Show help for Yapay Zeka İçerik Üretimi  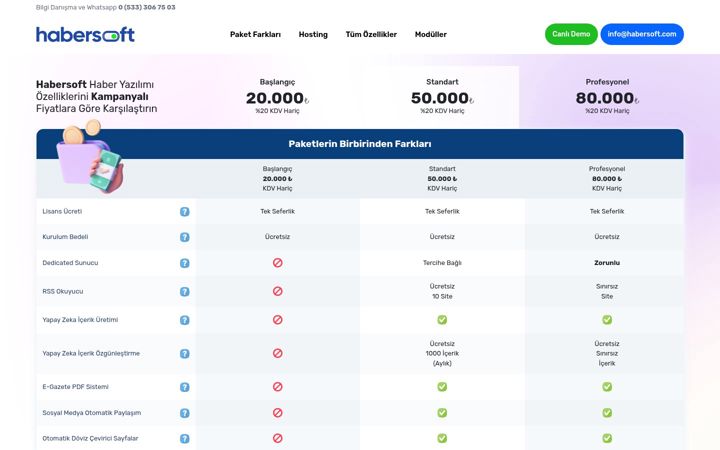coord(185,320)
